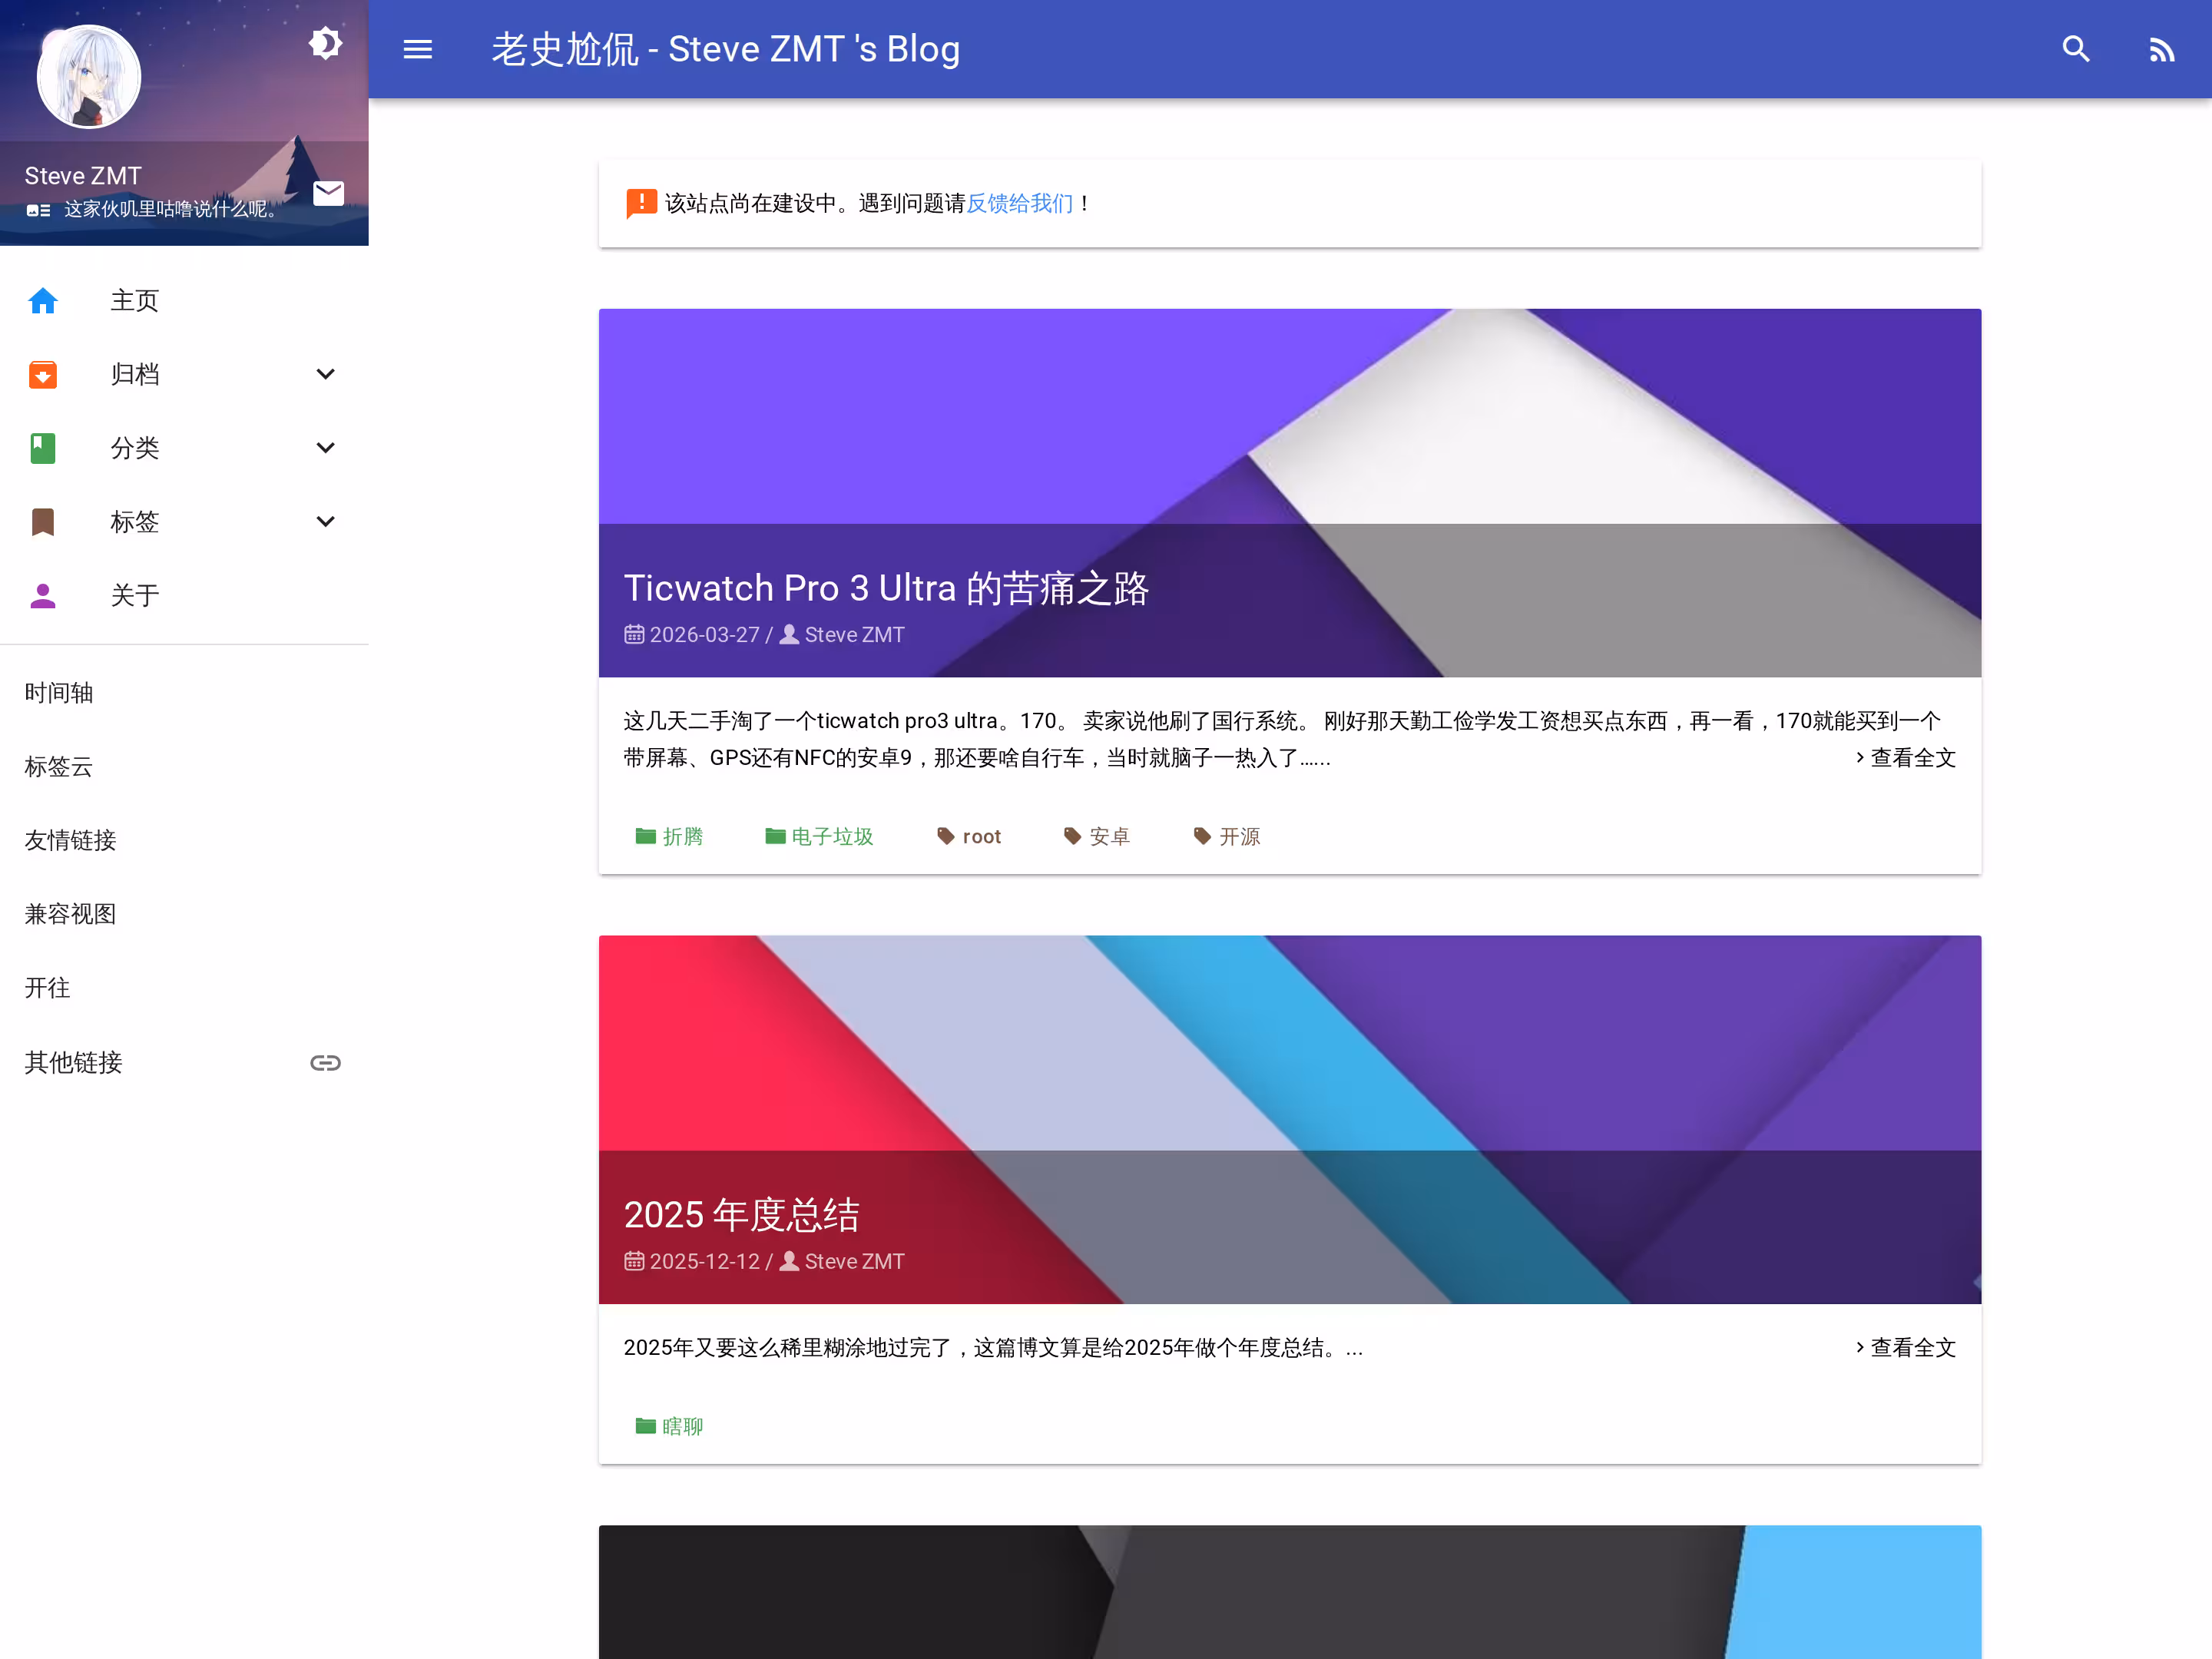Click the 反馈给我们 feedback link

pyautogui.click(x=1019, y=204)
